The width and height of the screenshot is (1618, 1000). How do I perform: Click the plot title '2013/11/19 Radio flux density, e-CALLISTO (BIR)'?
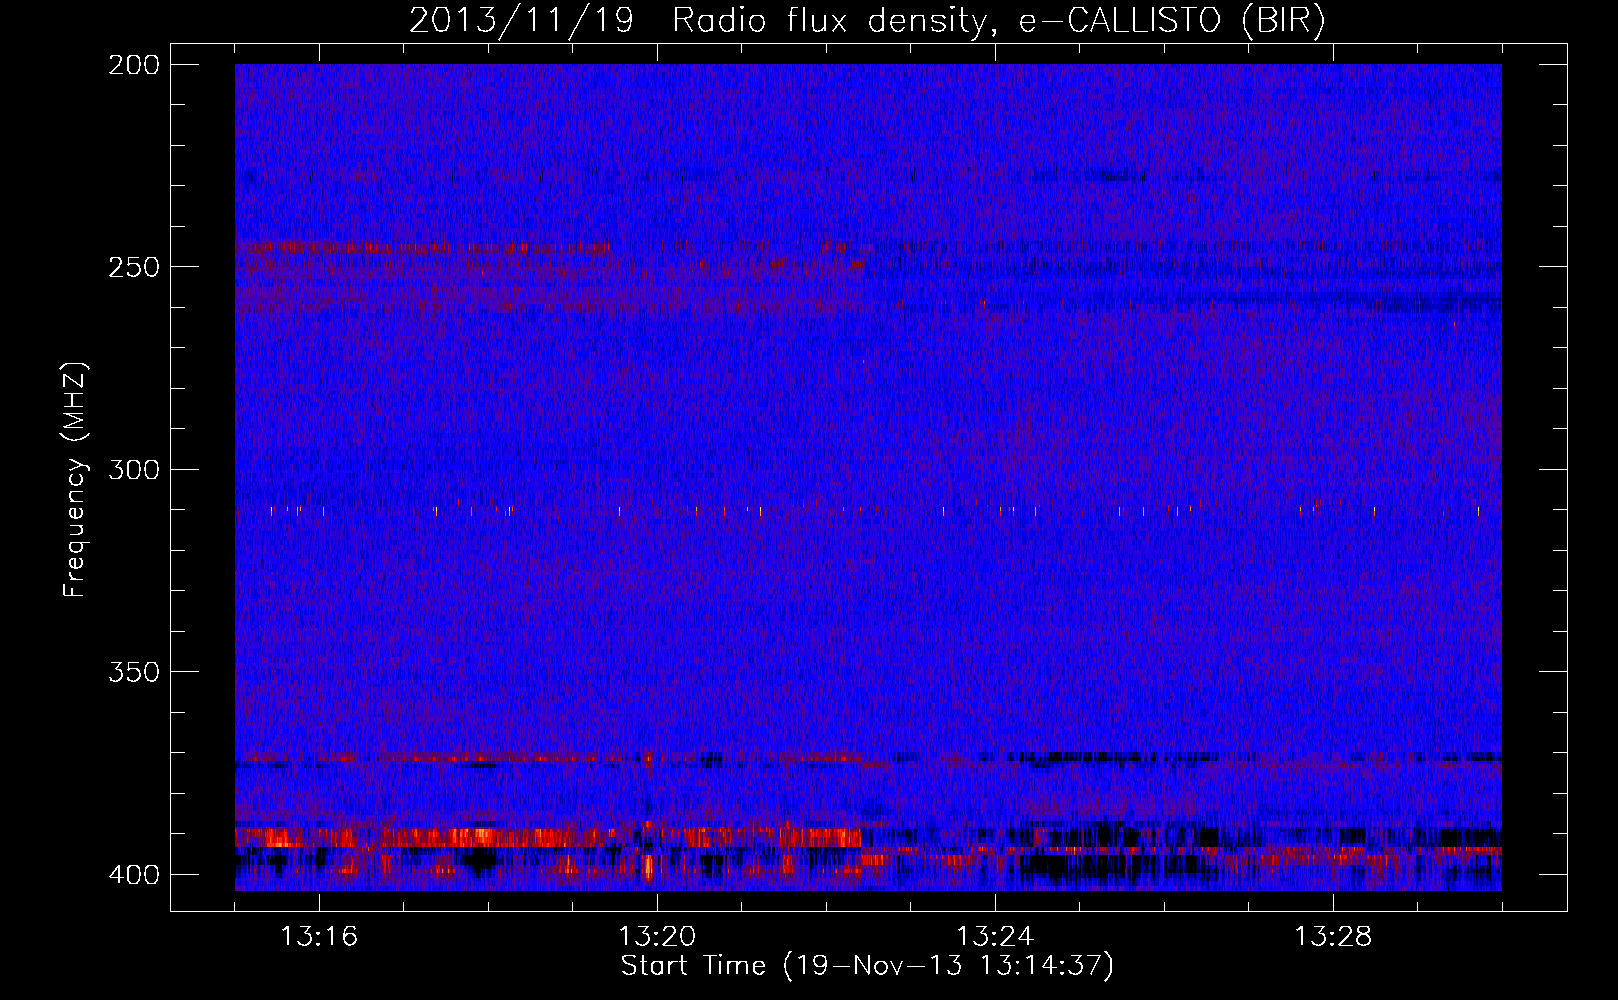[x=867, y=21]
